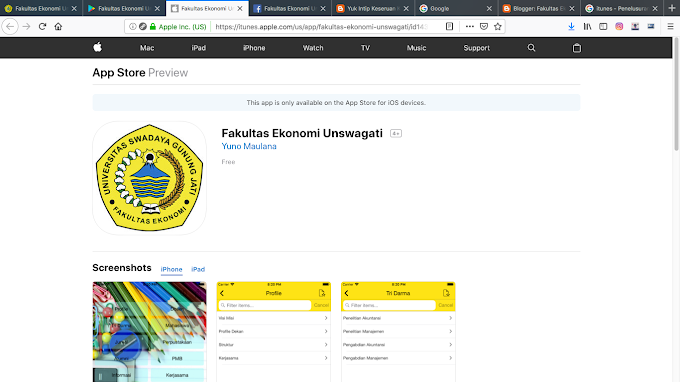Image resolution: width=680 pixels, height=382 pixels.
Task: Reload the current page
Action: (42, 26)
